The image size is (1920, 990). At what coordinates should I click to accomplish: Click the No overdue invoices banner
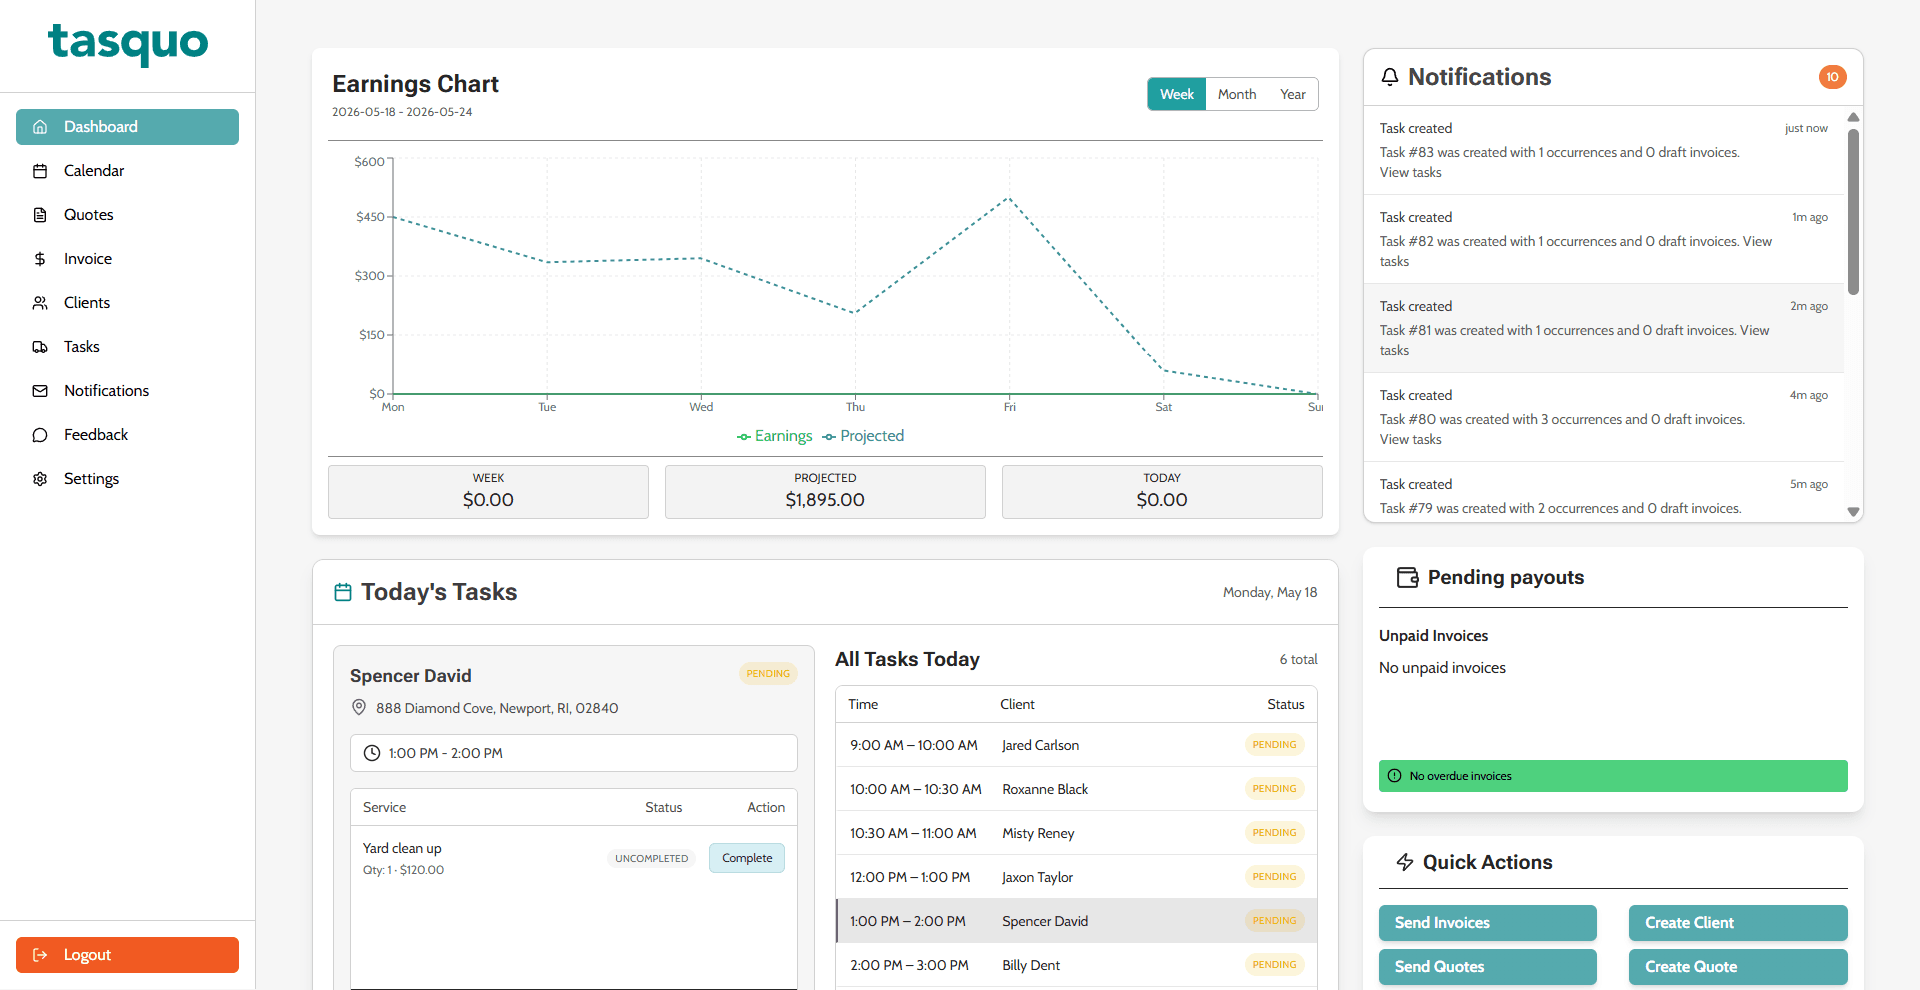(x=1613, y=776)
